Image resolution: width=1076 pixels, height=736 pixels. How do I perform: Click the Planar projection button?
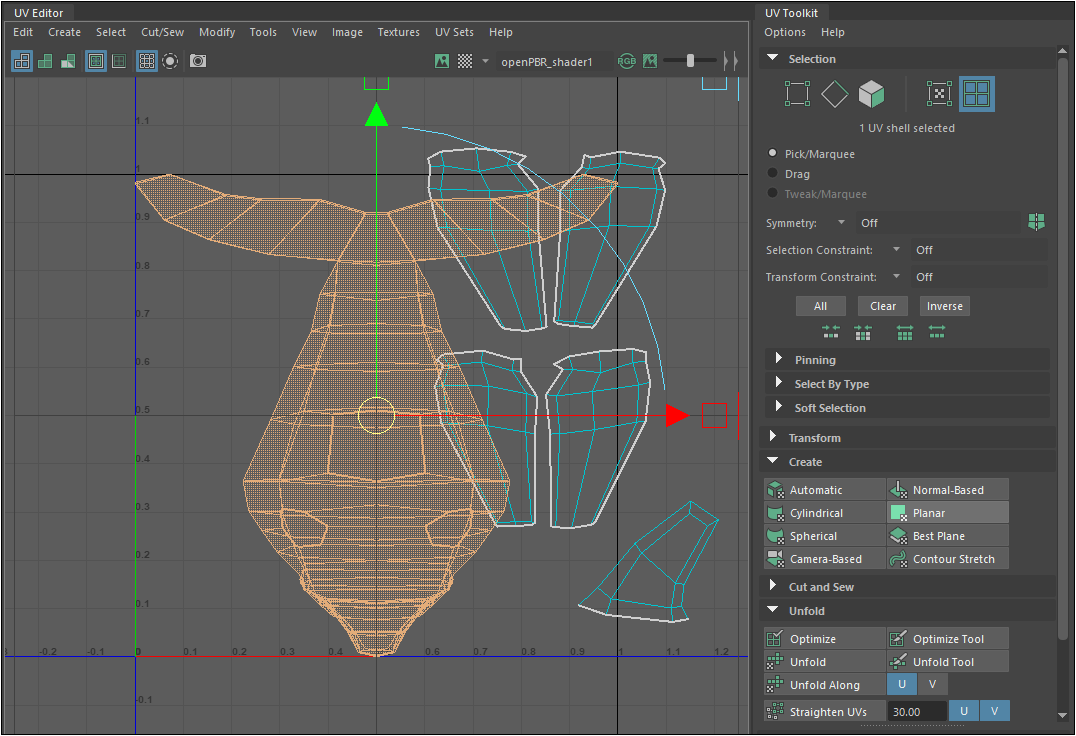947,513
